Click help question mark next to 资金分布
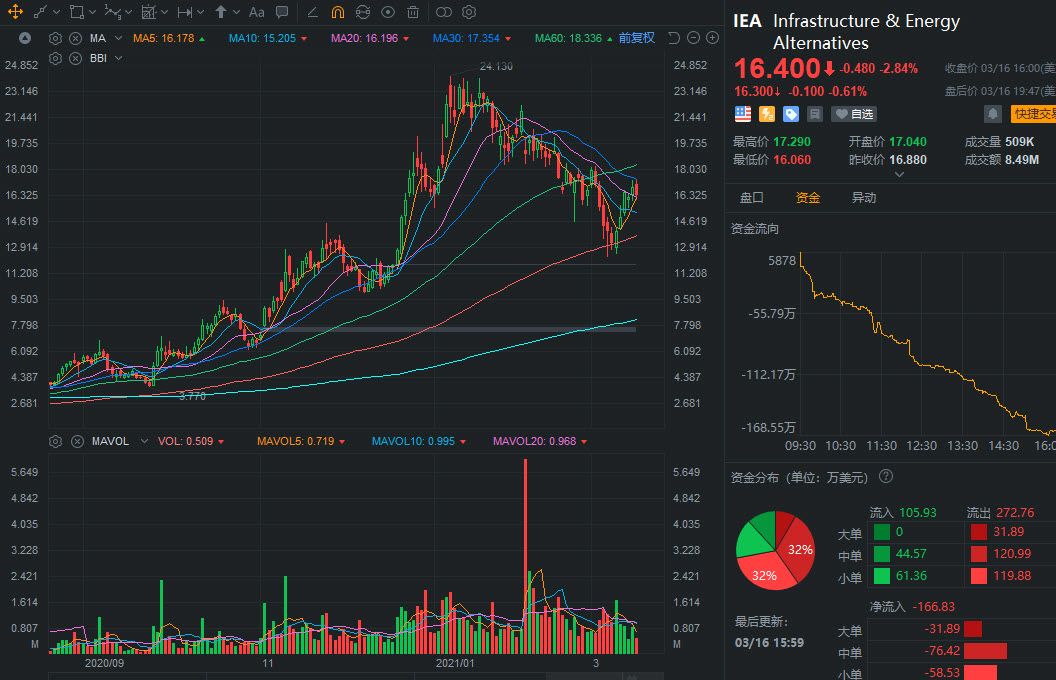The width and height of the screenshot is (1056, 680). (x=886, y=477)
